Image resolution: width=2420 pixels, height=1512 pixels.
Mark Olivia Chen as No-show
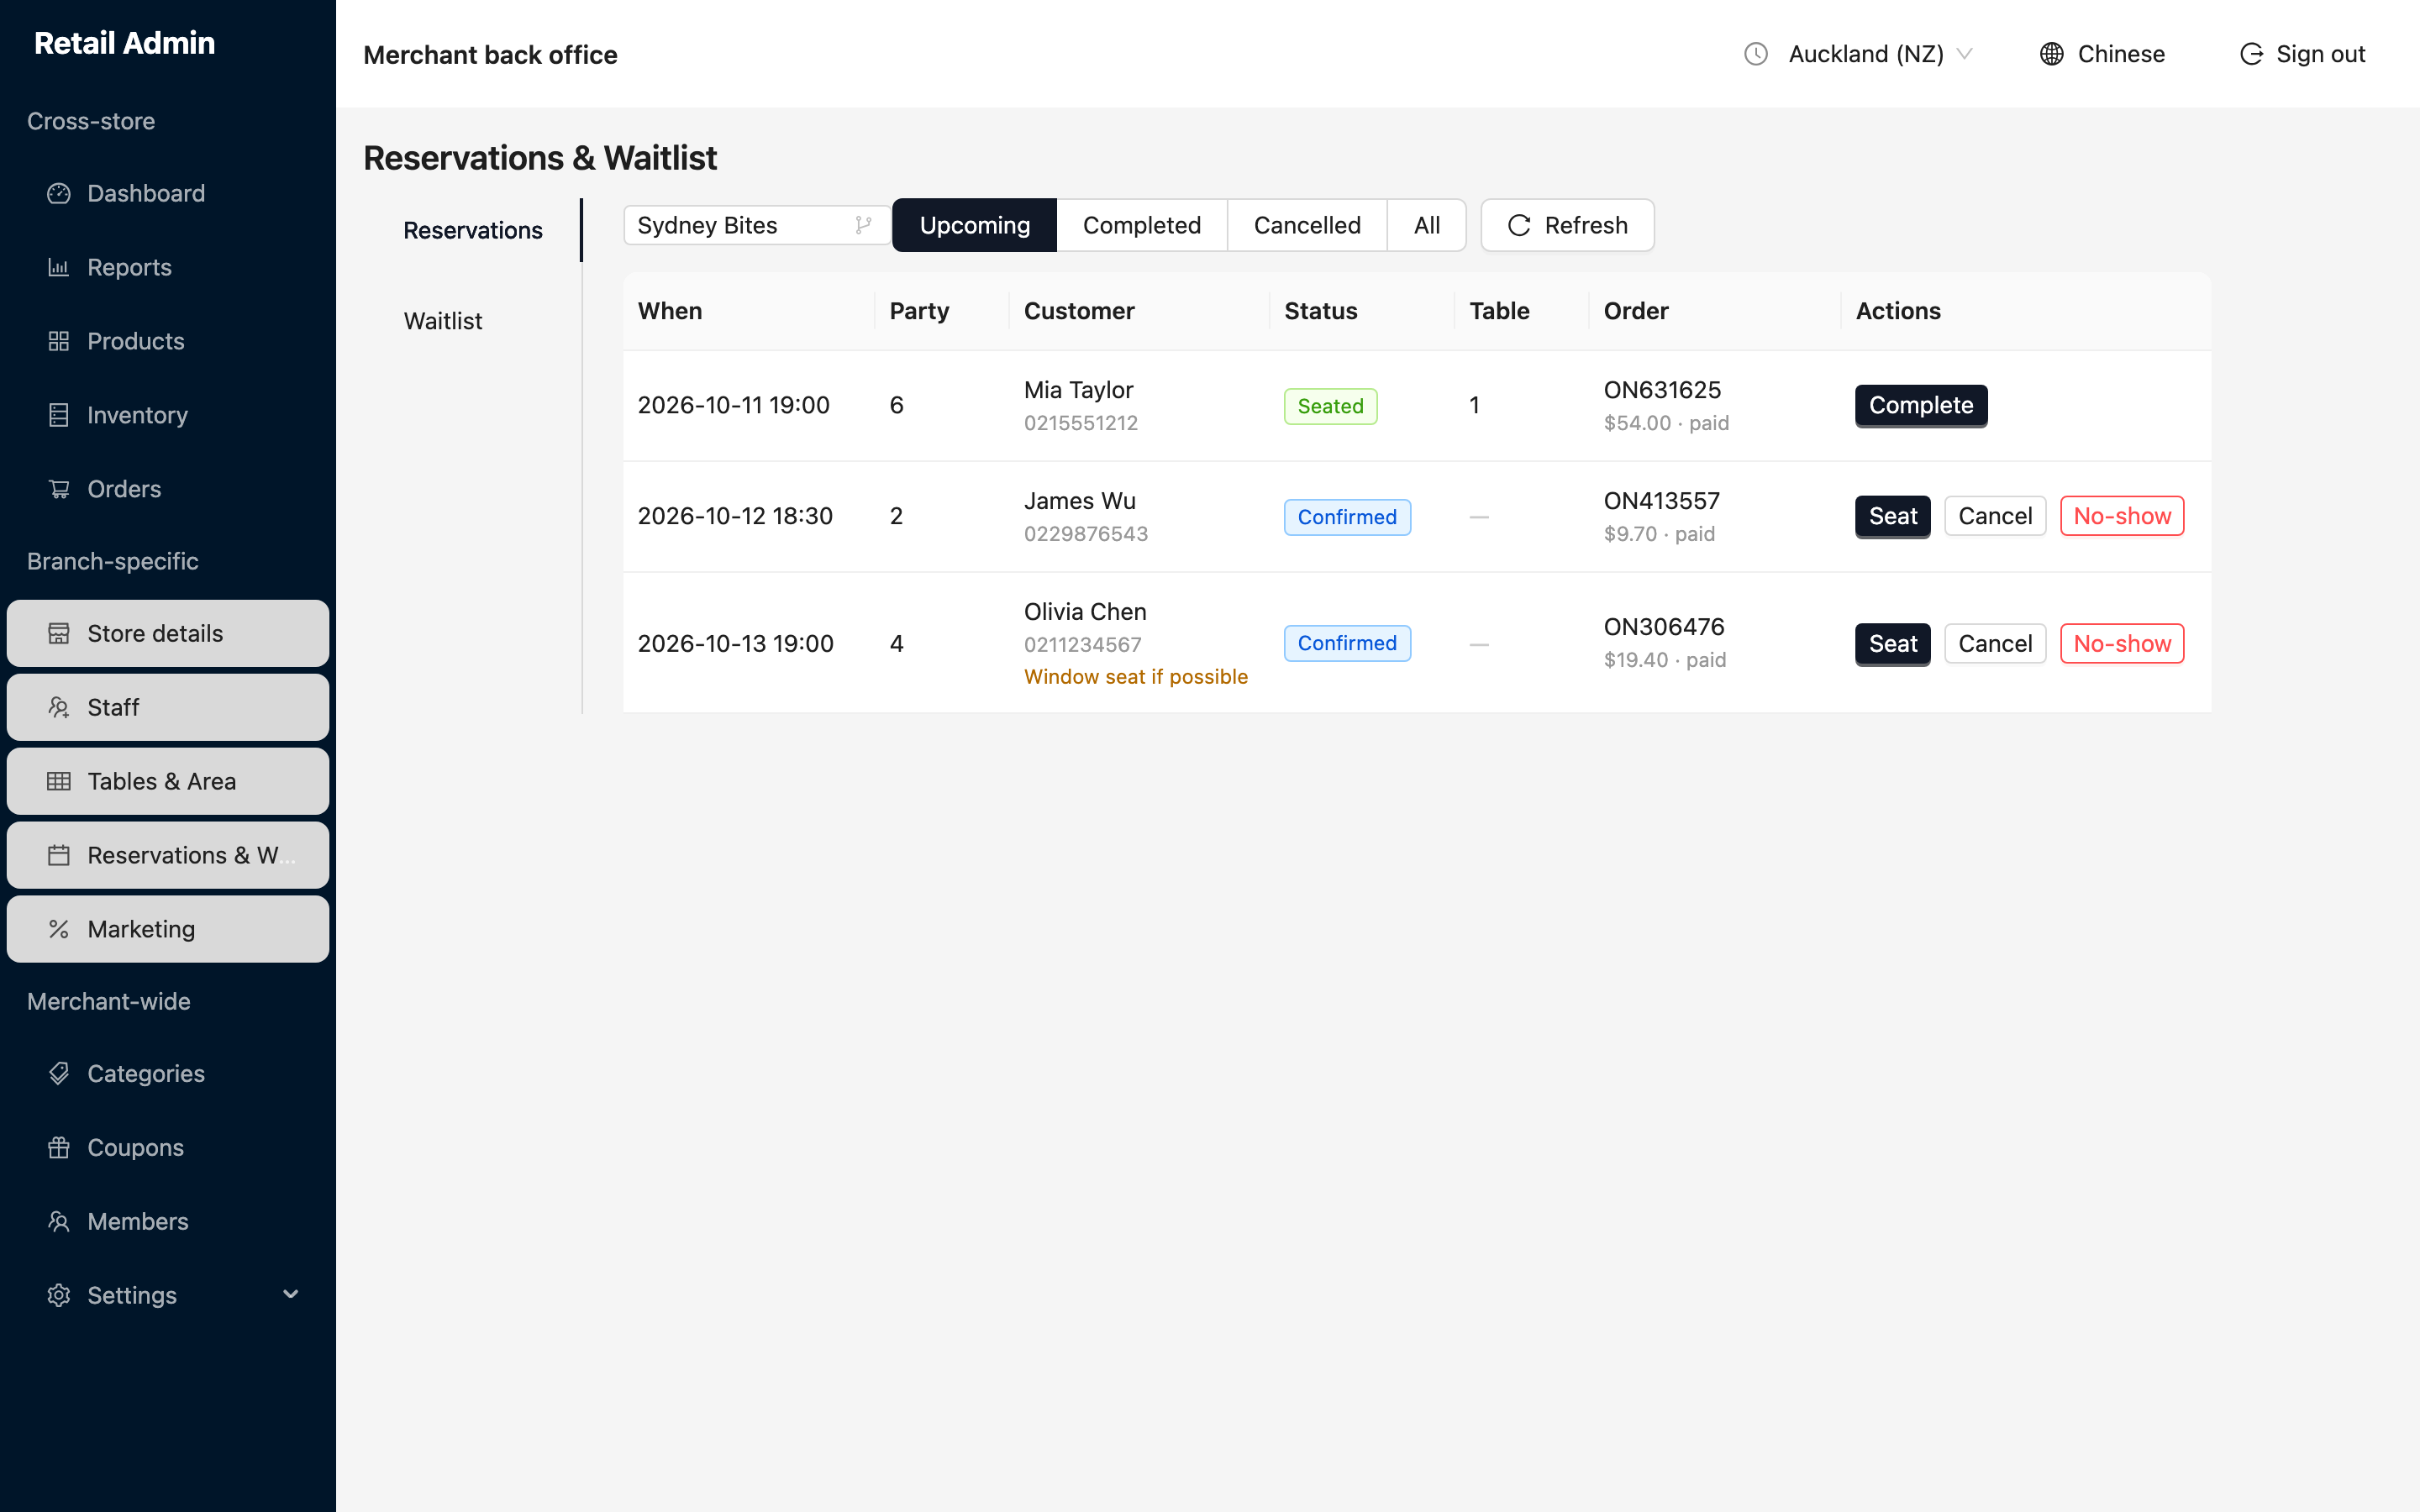coord(2122,643)
